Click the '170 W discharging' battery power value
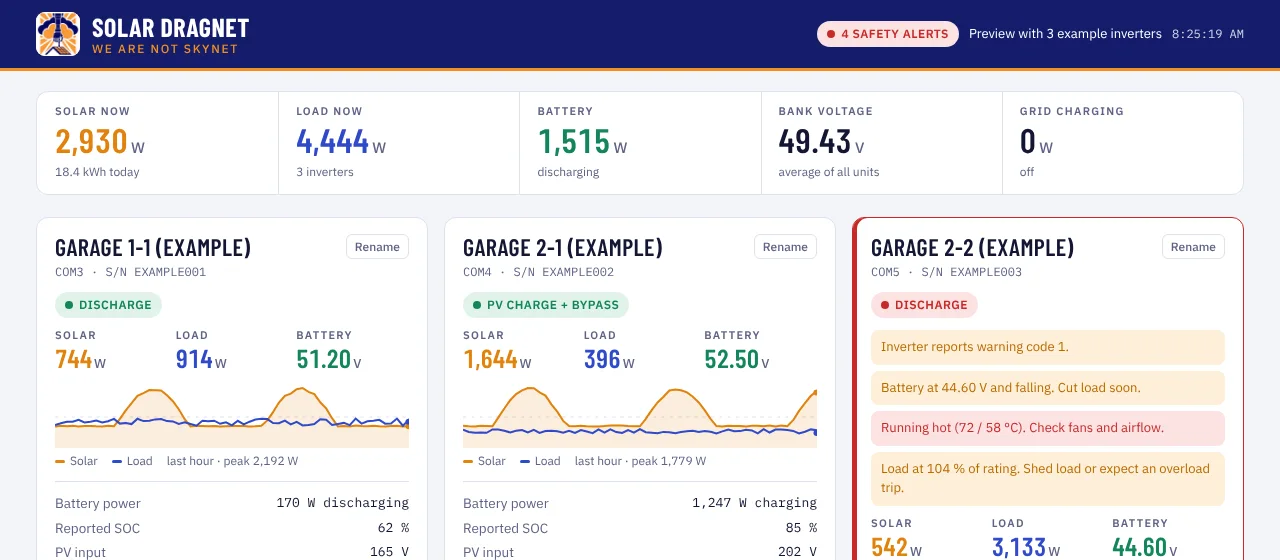This screenshot has width=1280, height=560. (342, 503)
